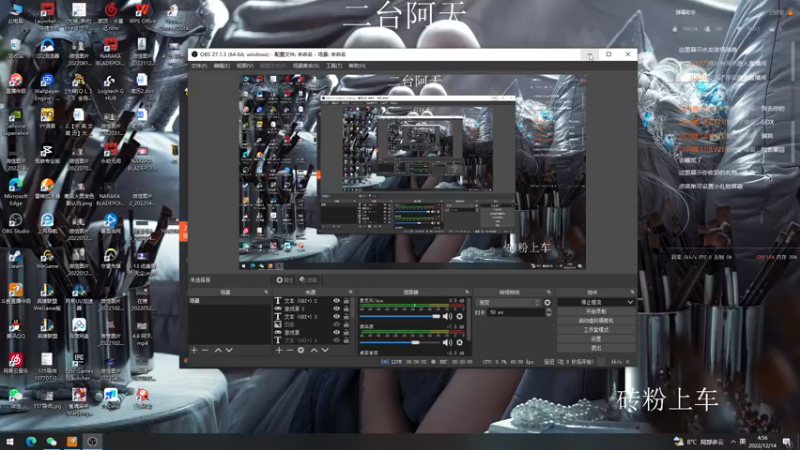Select the 场景 entry in scenes list
Viewport: 800px width, 450px height.
click(x=230, y=301)
